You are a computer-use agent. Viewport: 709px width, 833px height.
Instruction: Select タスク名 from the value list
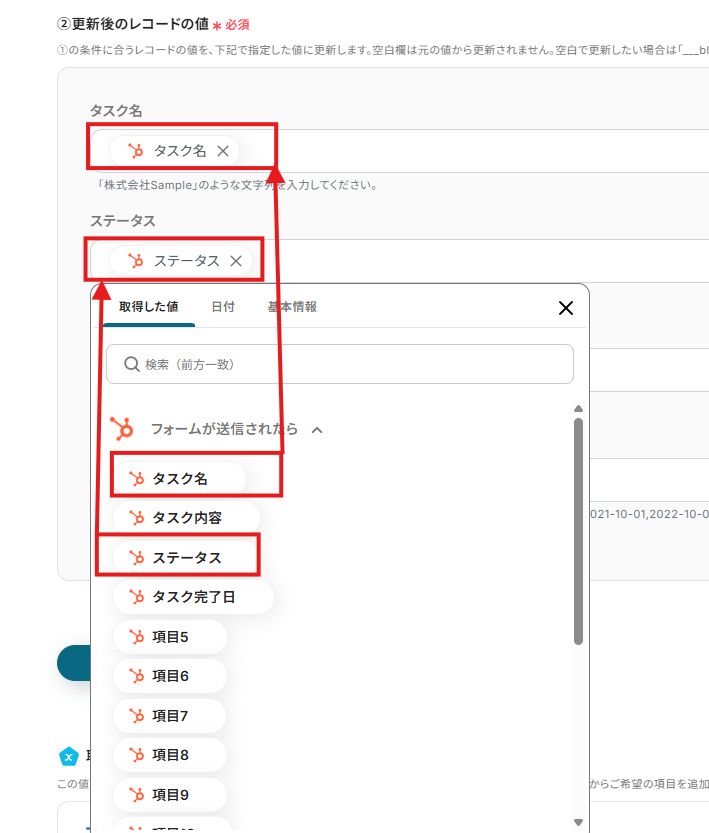click(180, 479)
